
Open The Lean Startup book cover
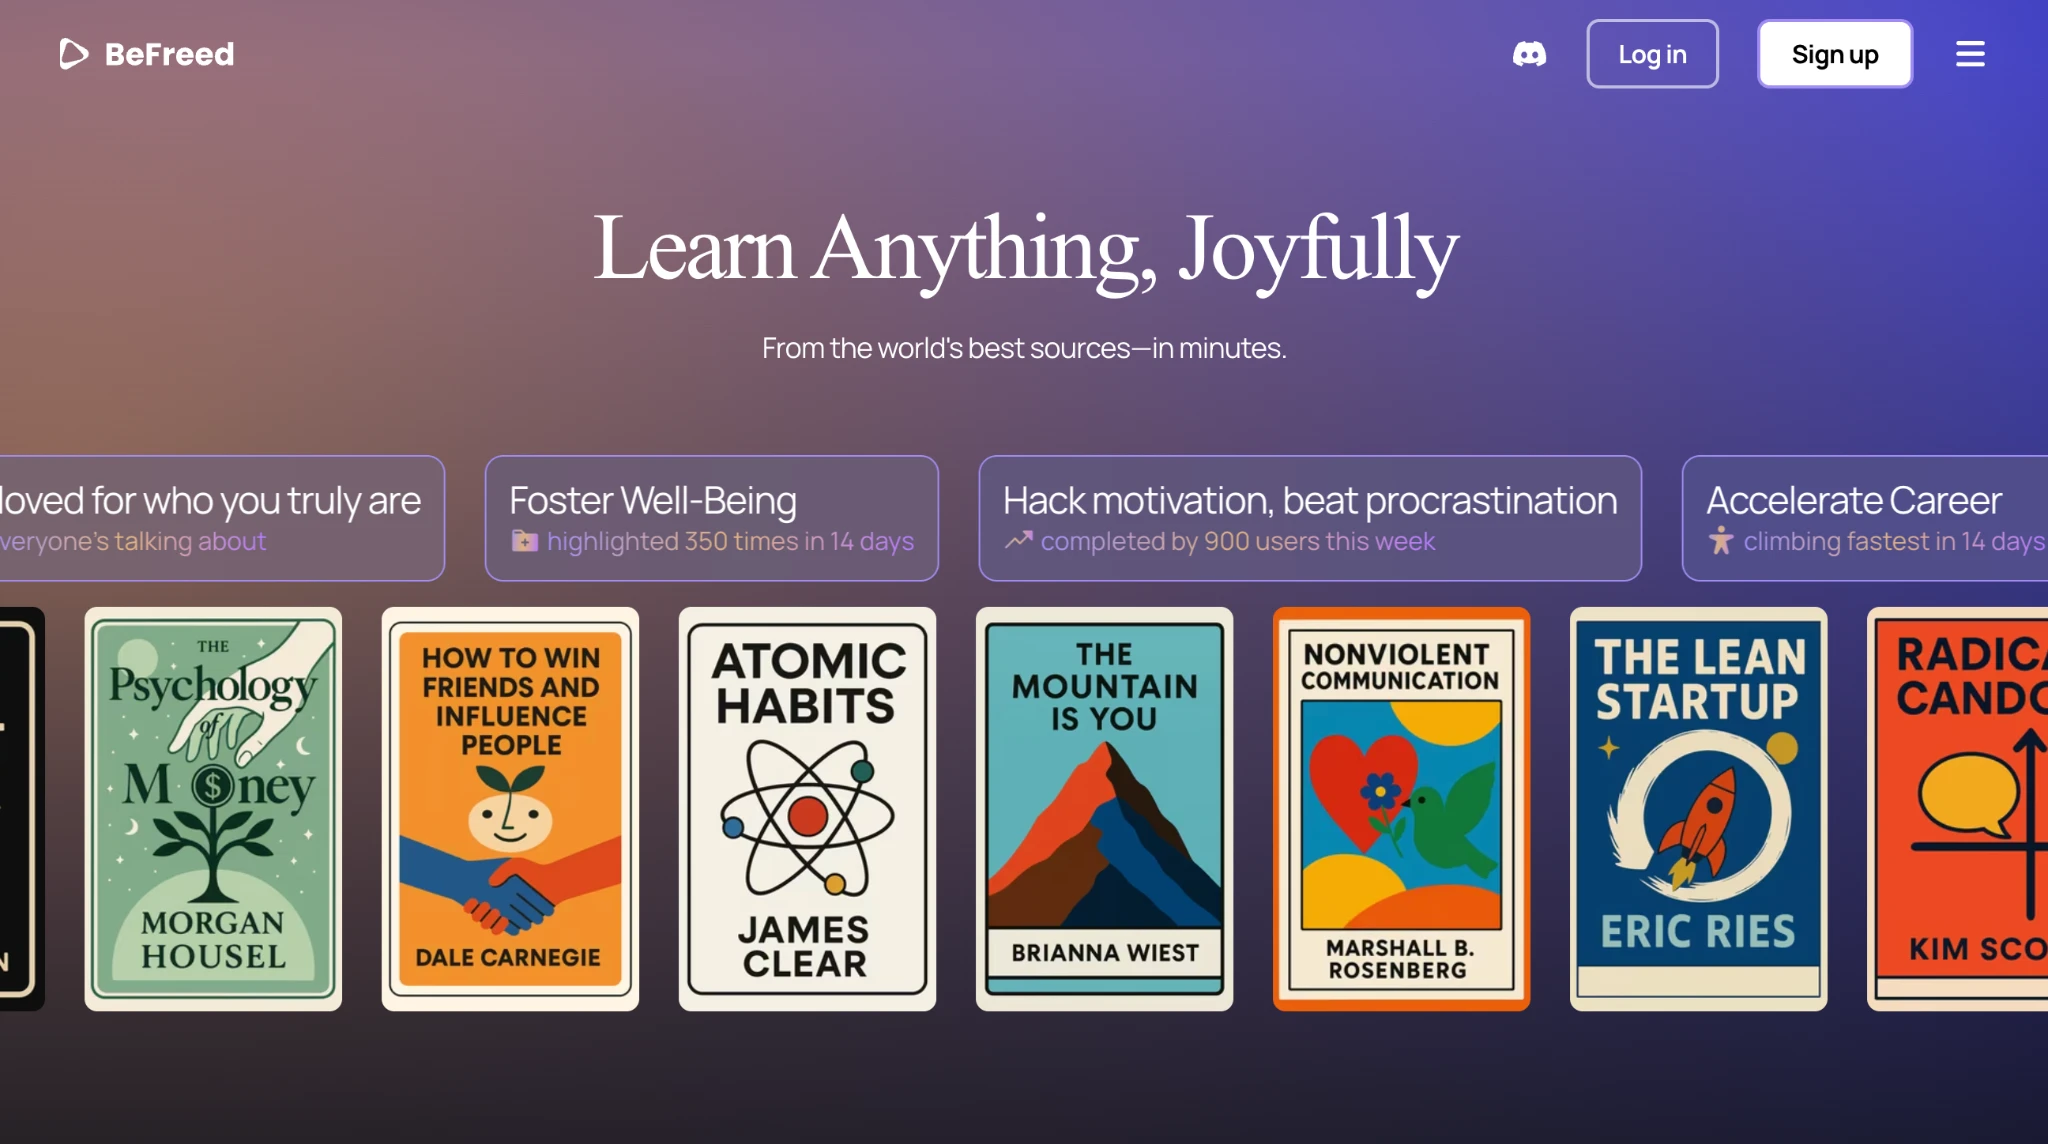coord(1698,808)
